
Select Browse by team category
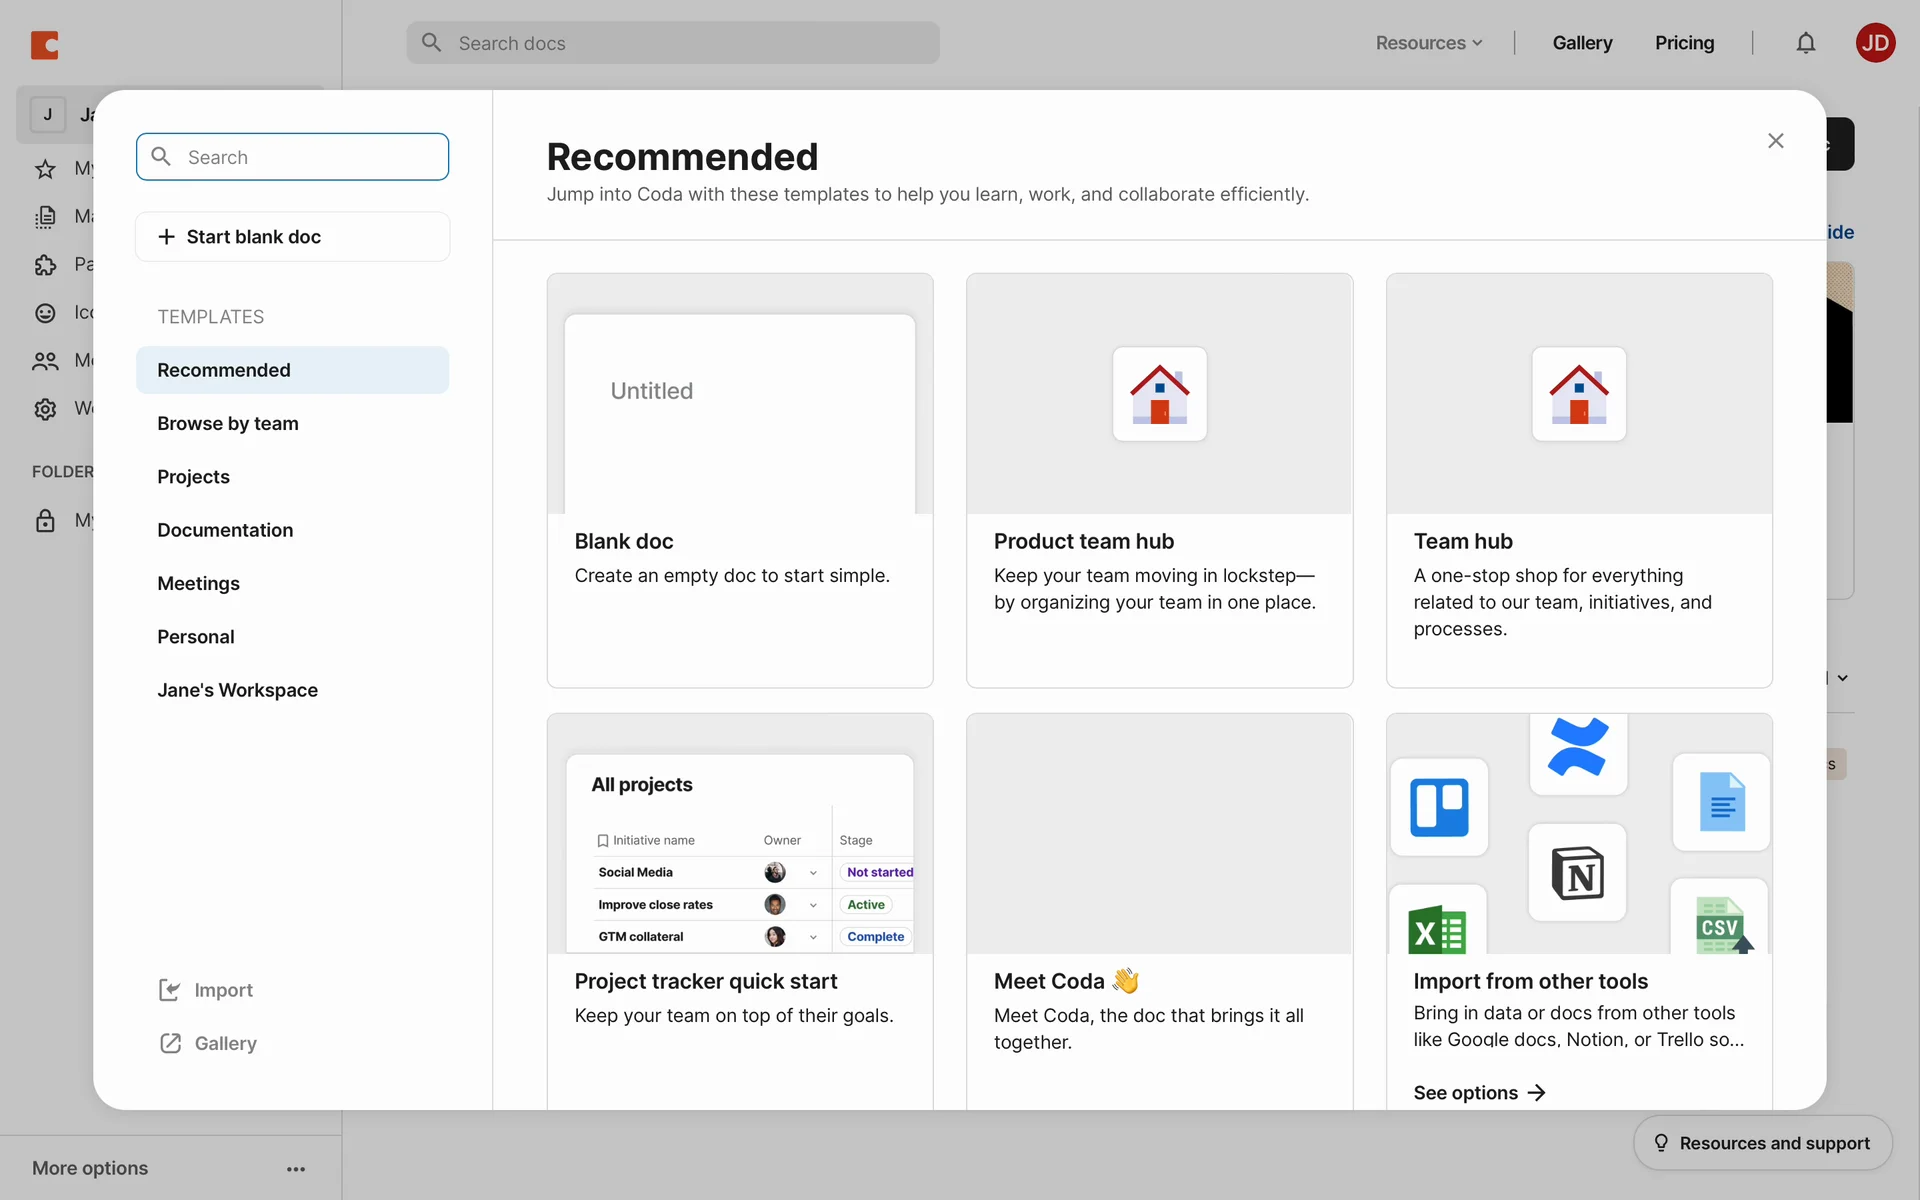point(228,423)
